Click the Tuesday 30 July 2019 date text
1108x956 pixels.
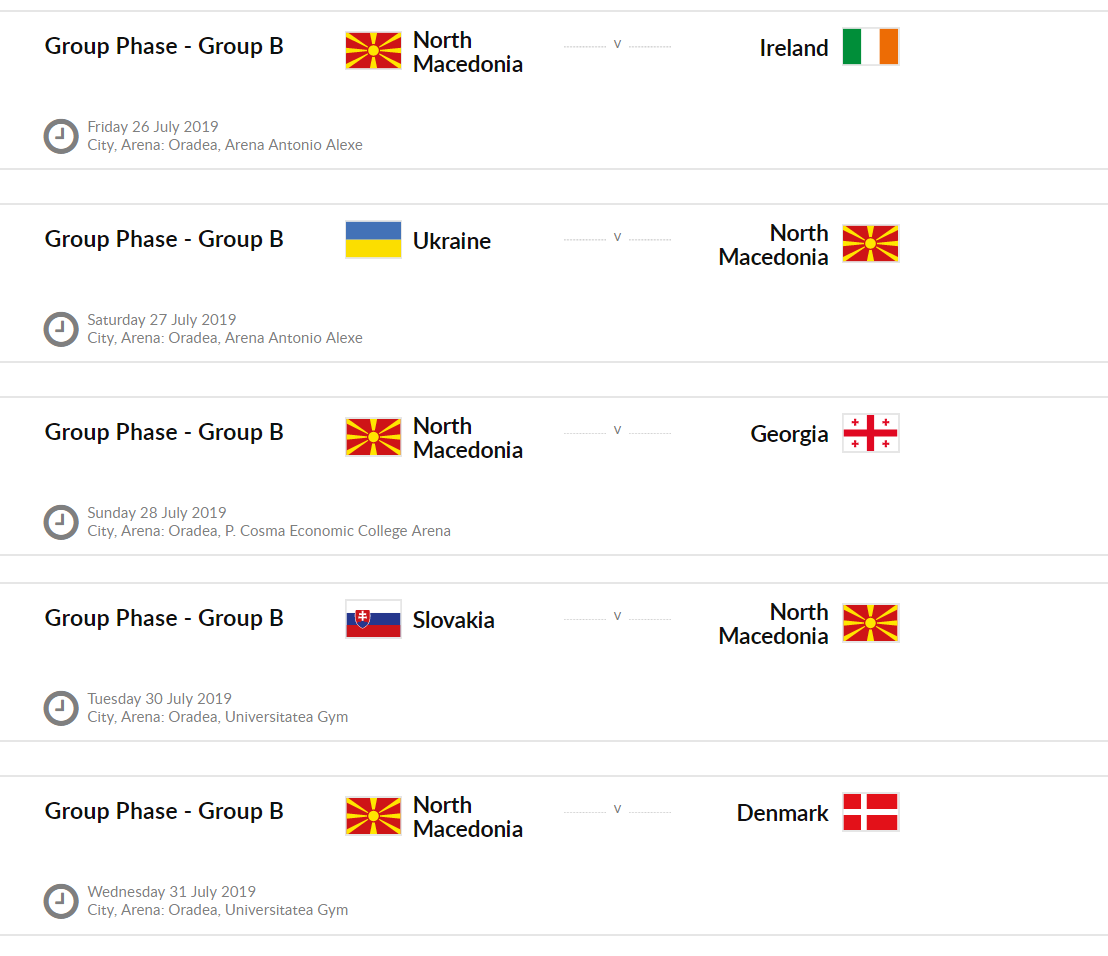[x=159, y=699]
